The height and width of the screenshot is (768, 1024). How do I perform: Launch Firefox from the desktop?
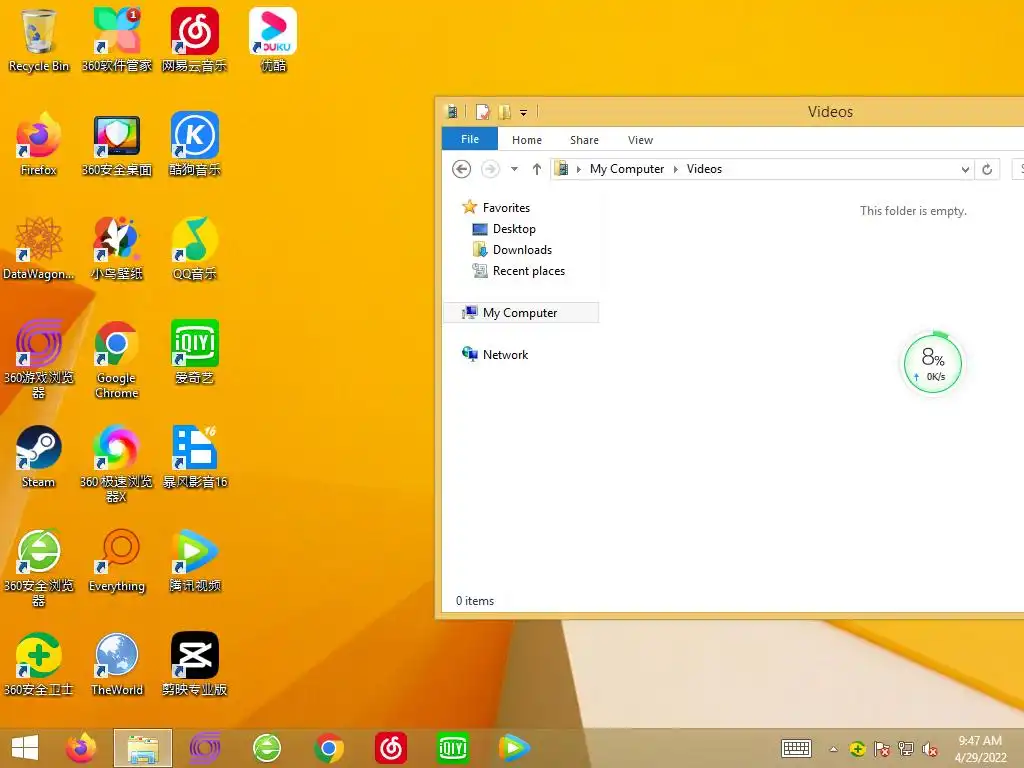pyautogui.click(x=39, y=144)
